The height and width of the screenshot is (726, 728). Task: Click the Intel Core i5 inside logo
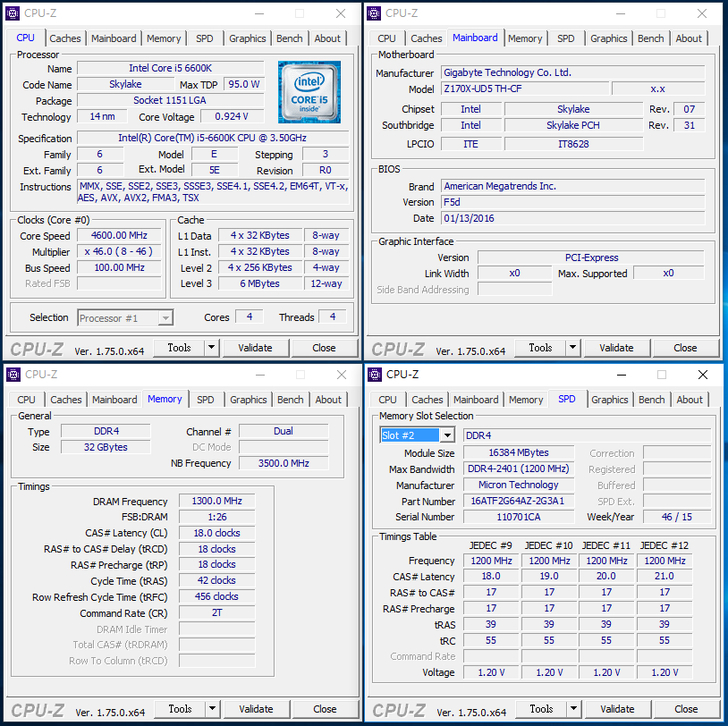[x=309, y=92]
